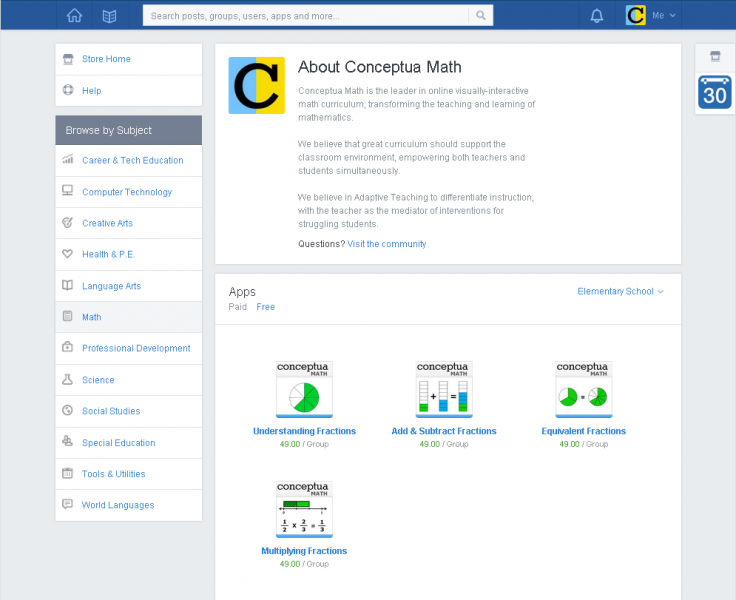Click the Understanding Fractions title link
The image size is (736, 600).
pyautogui.click(x=304, y=431)
